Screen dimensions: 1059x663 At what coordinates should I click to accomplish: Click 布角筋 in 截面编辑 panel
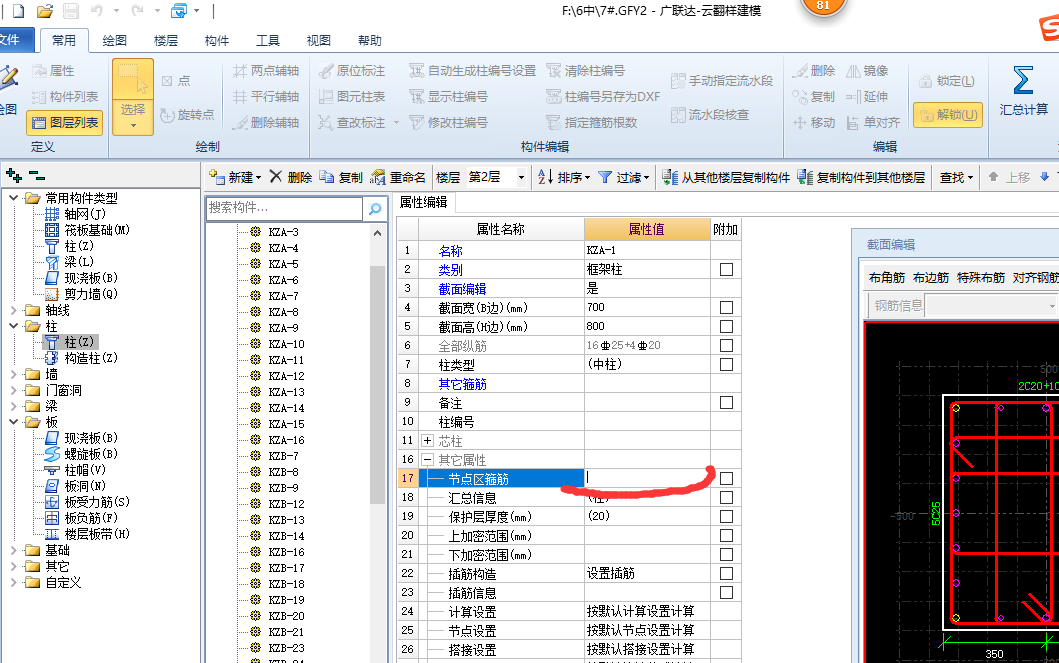pos(886,277)
